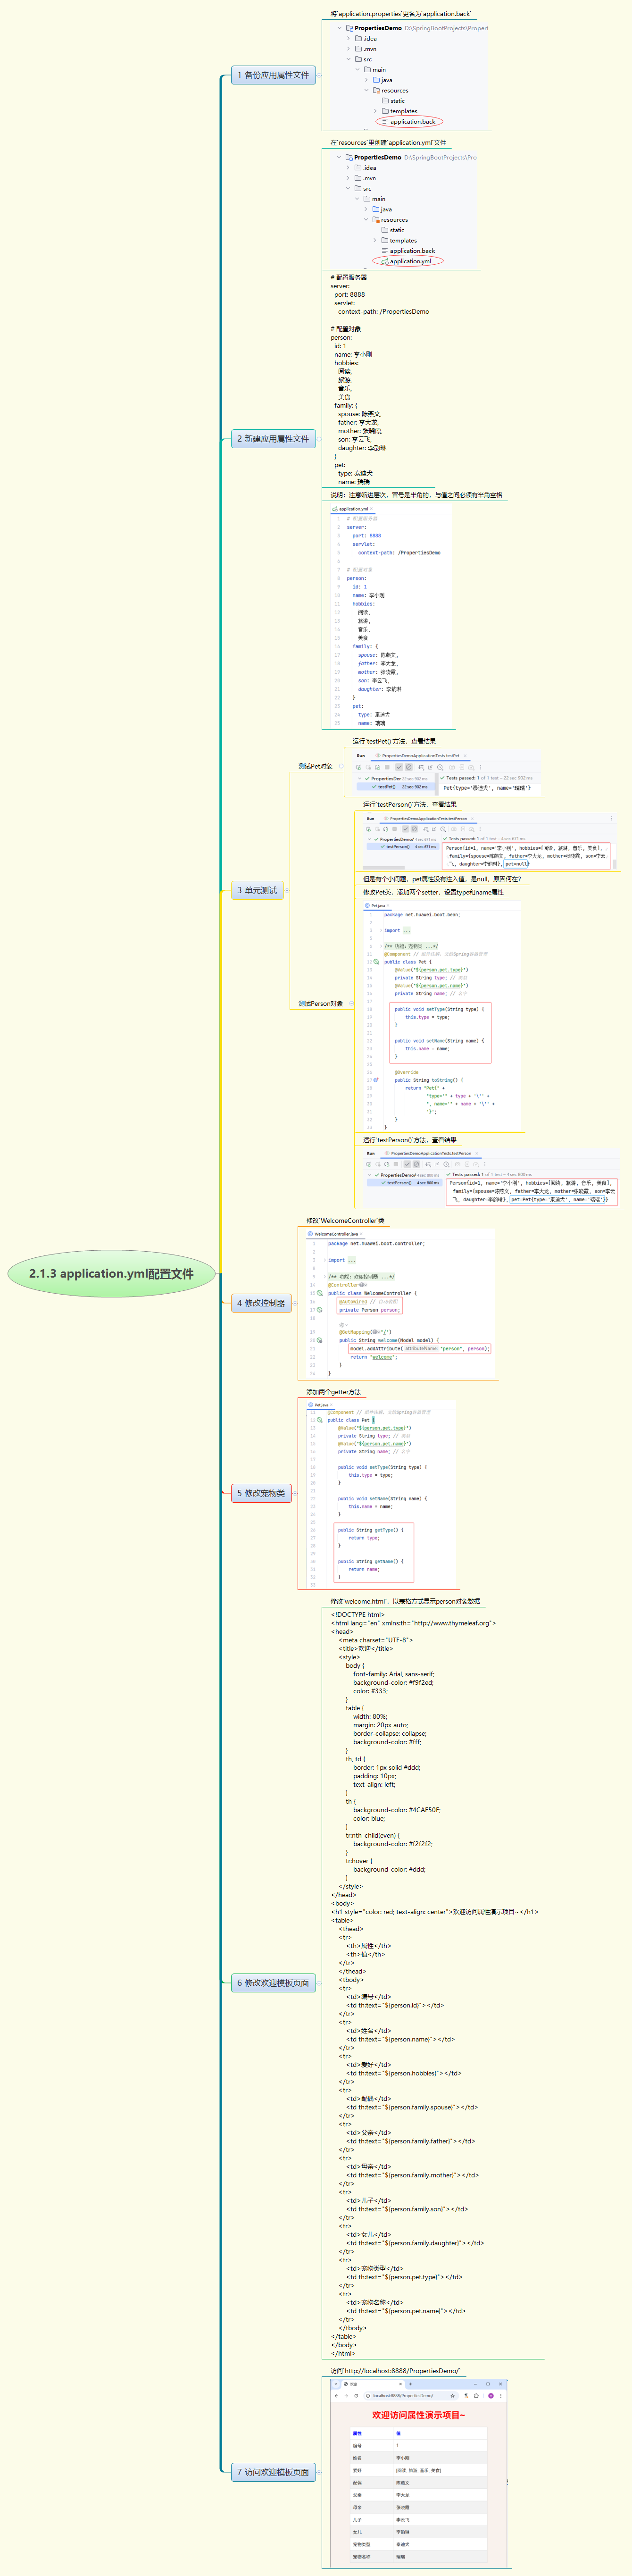This screenshot has width=632, height=2576.
Task: Expand .idea in the tree containing application.yml
Action: [348, 168]
